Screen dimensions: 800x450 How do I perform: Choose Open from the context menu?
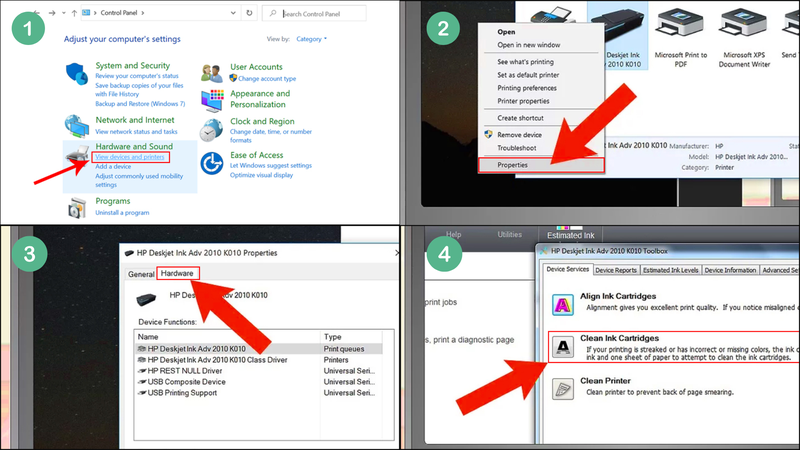(x=506, y=32)
